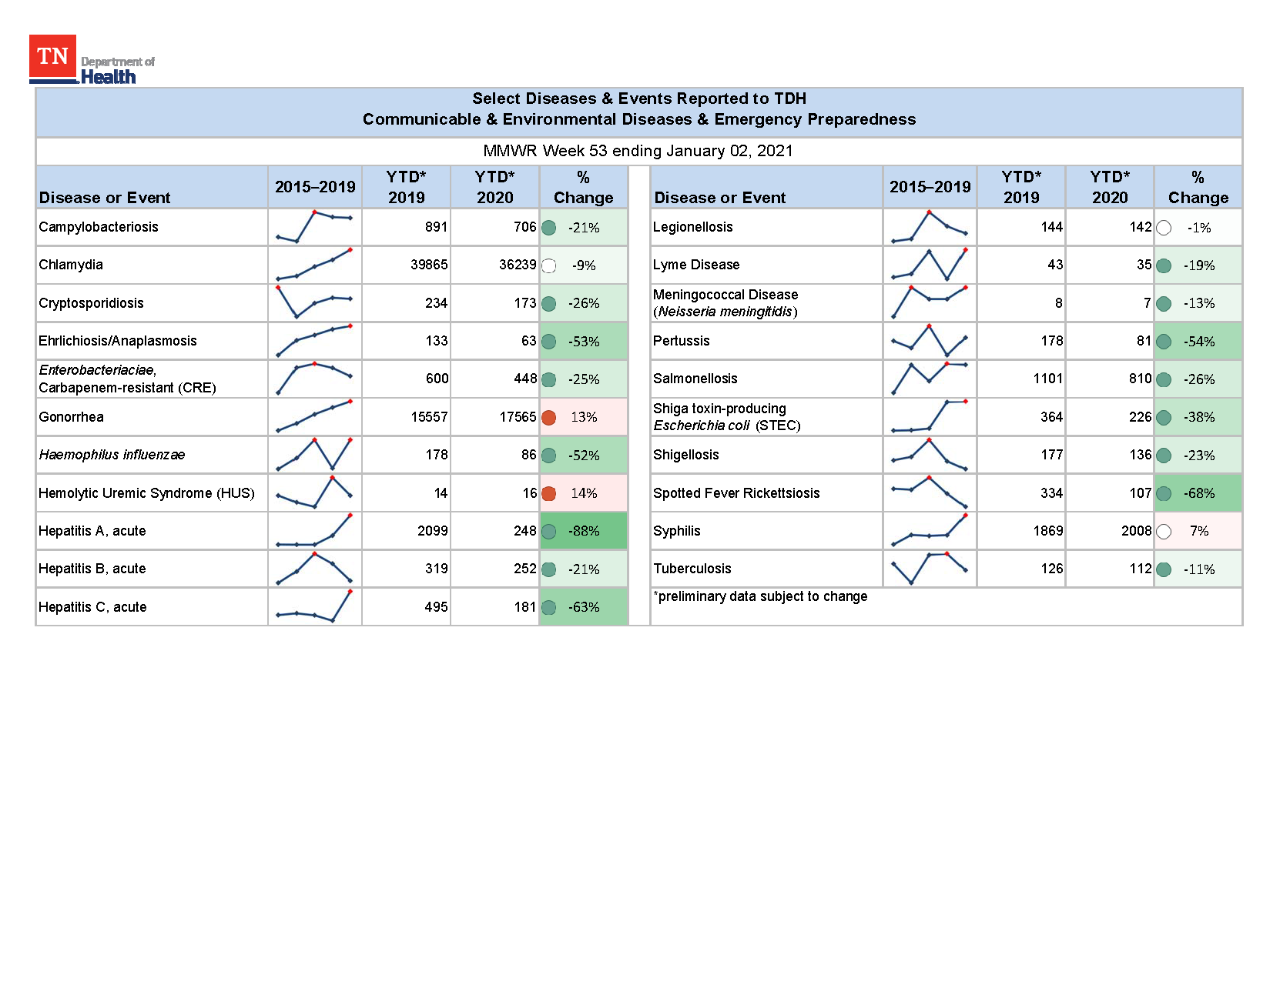Open the Campylobacteriosis 2015–2019 trend sparkline

pos(314,227)
